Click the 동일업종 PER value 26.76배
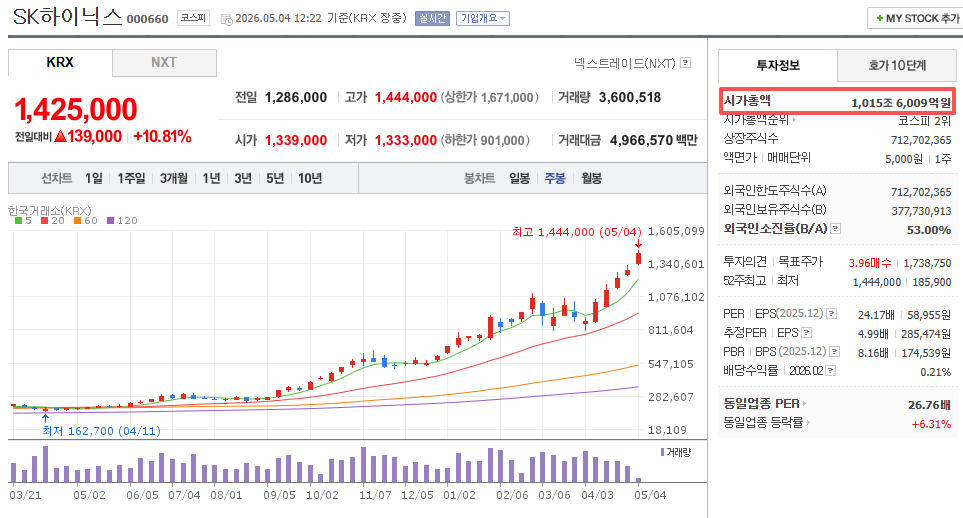The image size is (963, 518). [930, 405]
